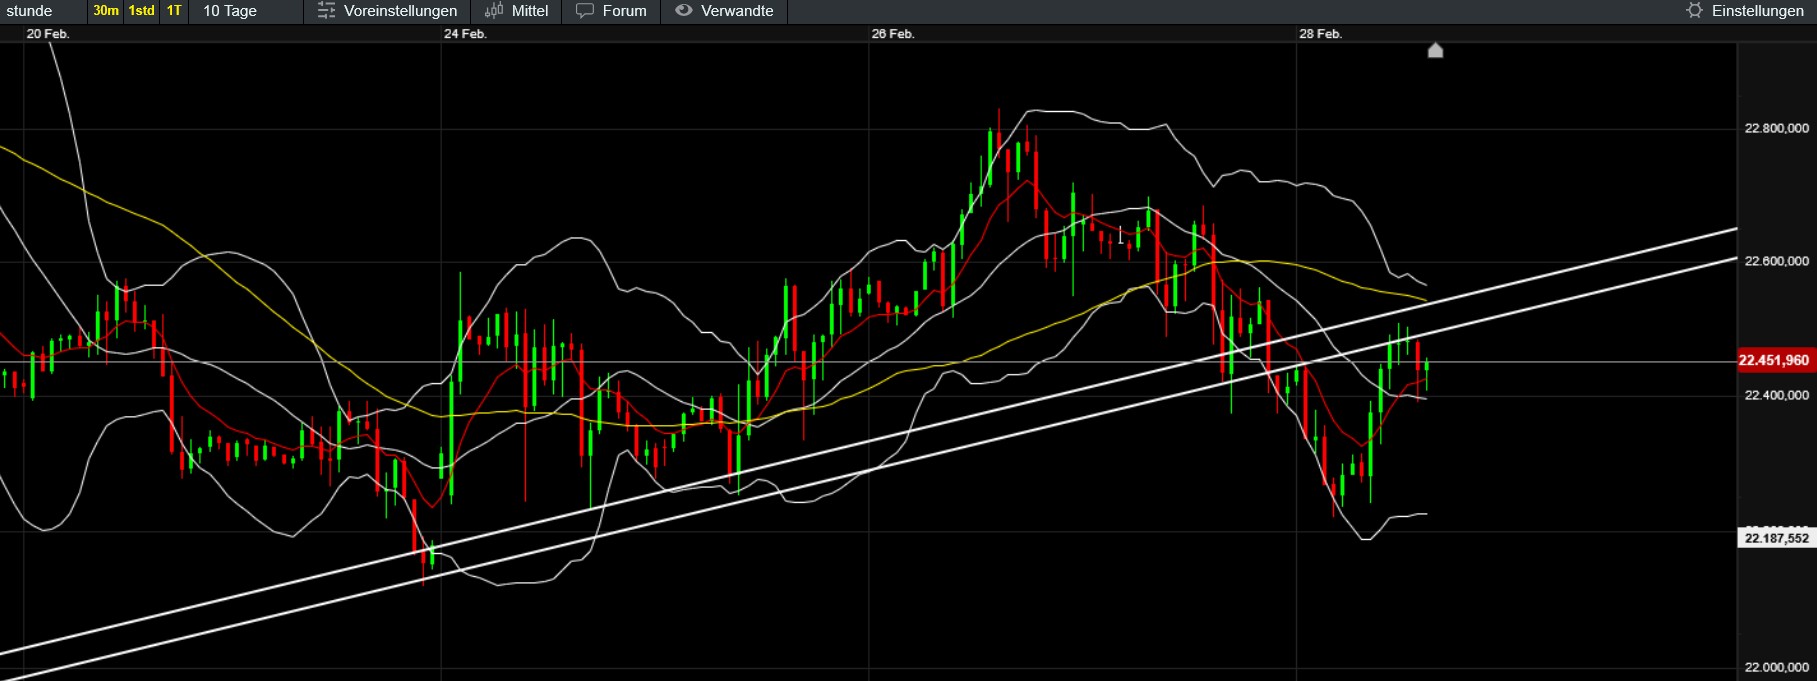Select the 1T timeframe button

[174, 11]
